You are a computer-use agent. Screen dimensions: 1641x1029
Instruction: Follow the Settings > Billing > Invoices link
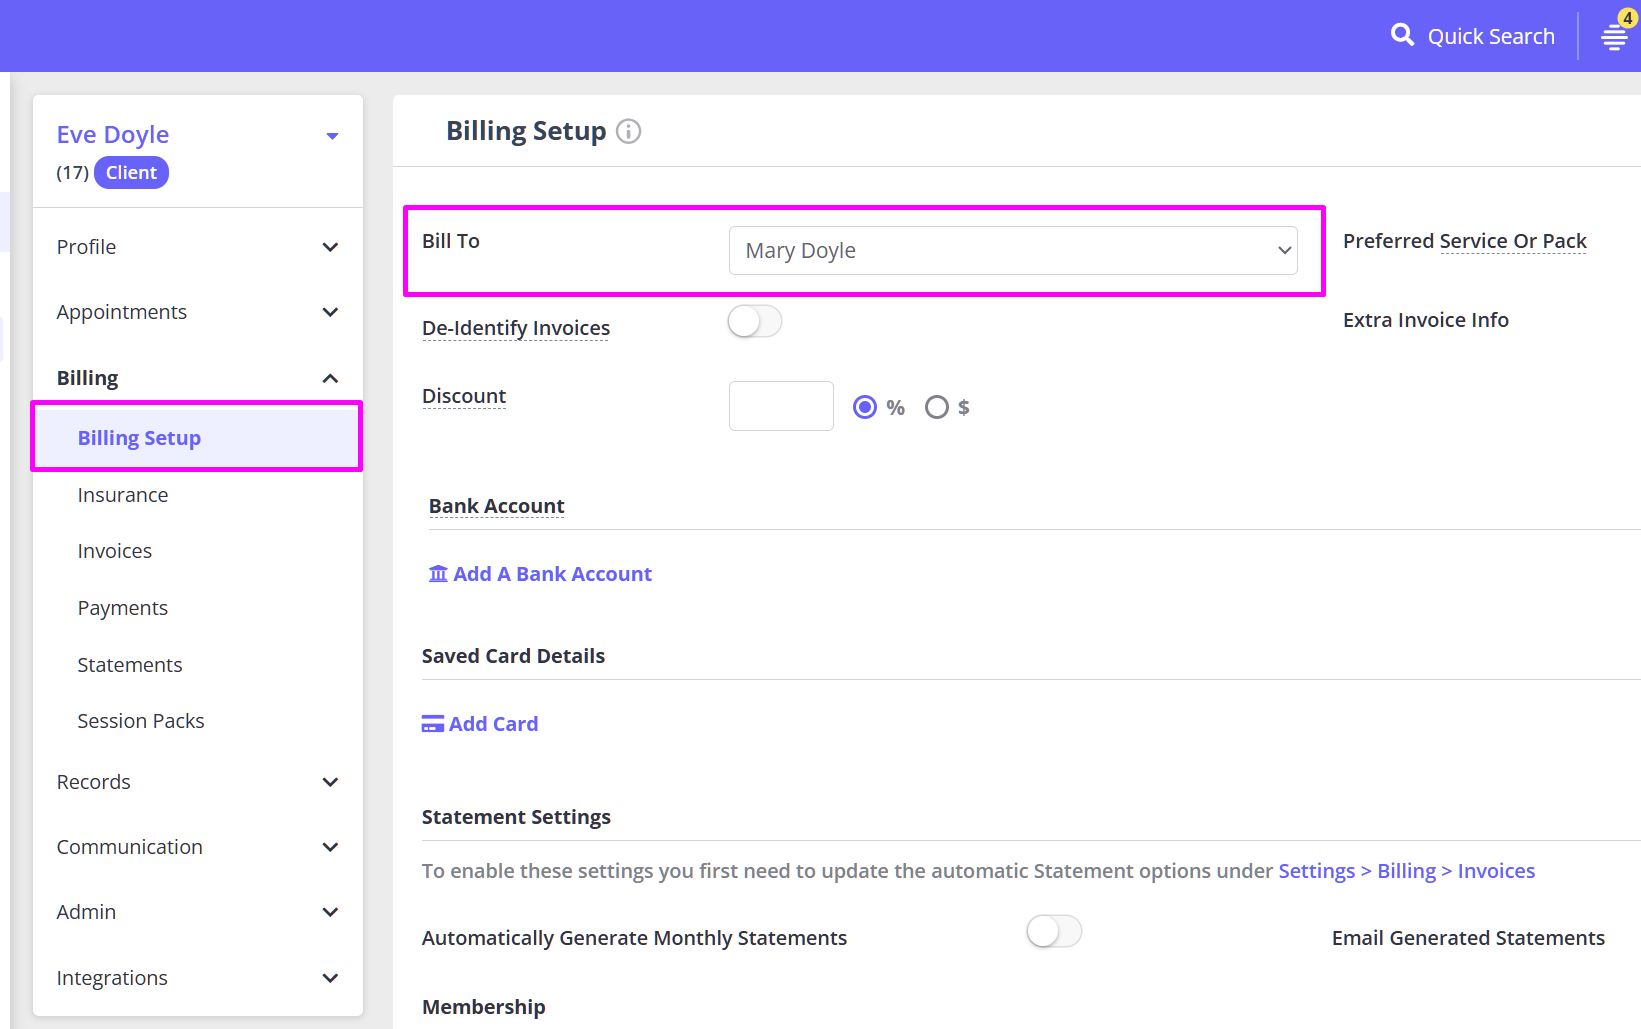1406,871
